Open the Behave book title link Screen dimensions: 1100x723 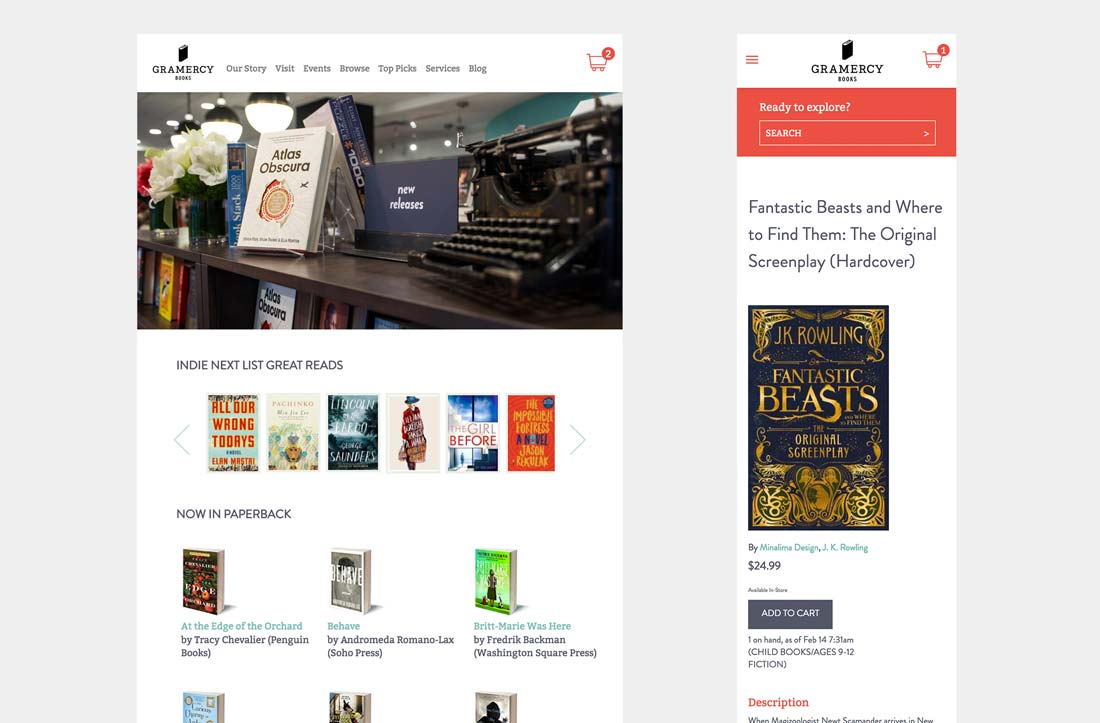tap(344, 626)
